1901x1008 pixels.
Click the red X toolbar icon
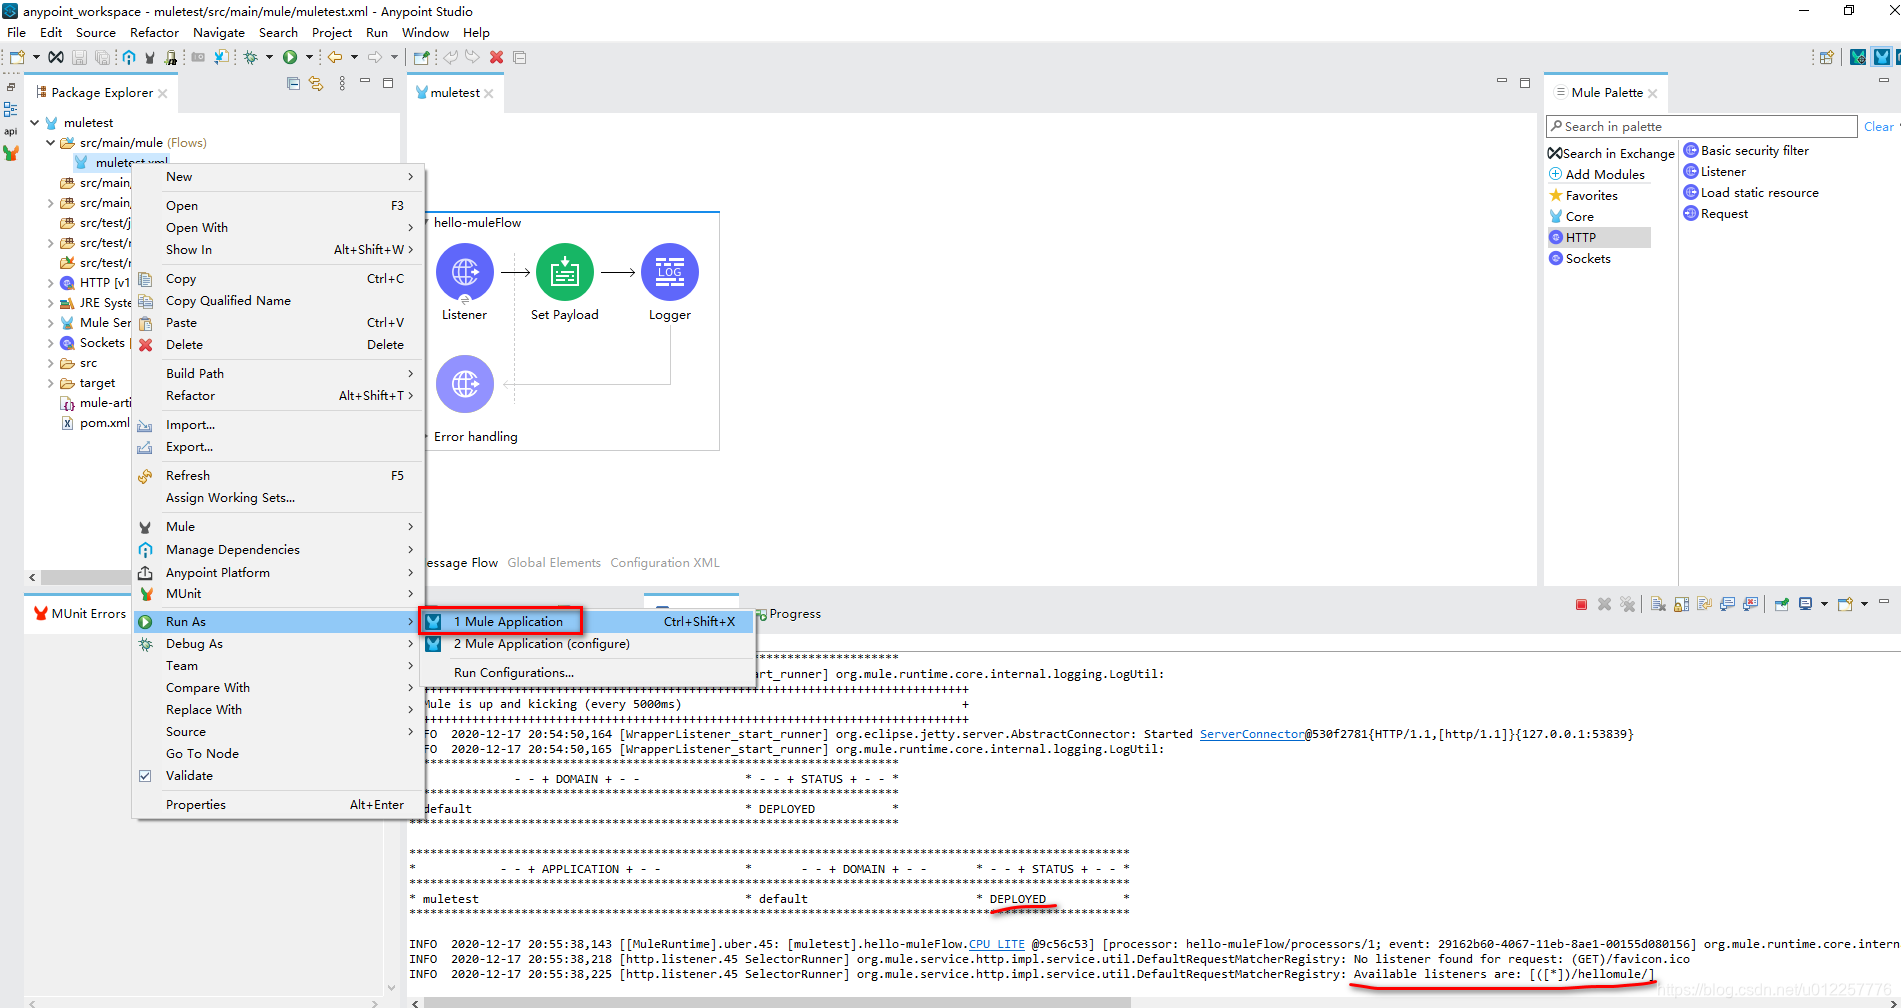pos(496,57)
